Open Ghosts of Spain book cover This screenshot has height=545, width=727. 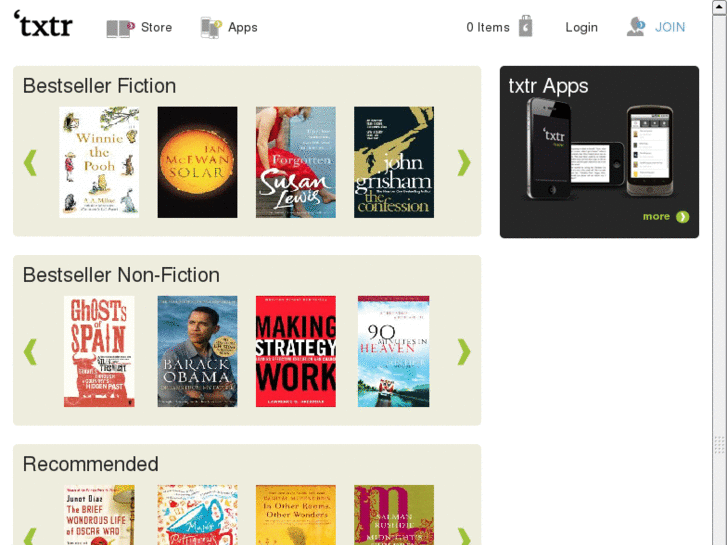click(x=99, y=351)
